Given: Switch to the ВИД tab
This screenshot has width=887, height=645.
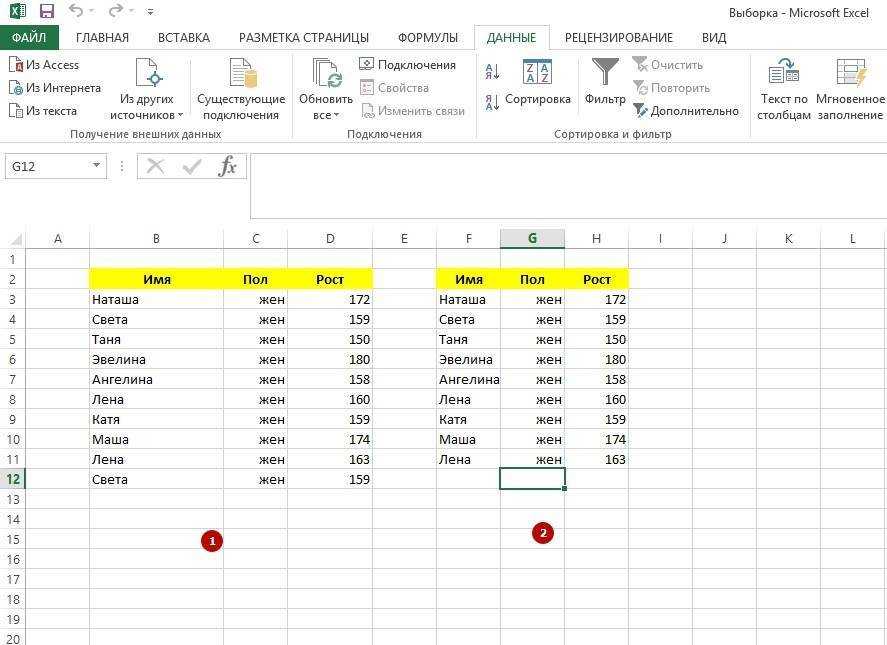Looking at the screenshot, I should pos(714,37).
